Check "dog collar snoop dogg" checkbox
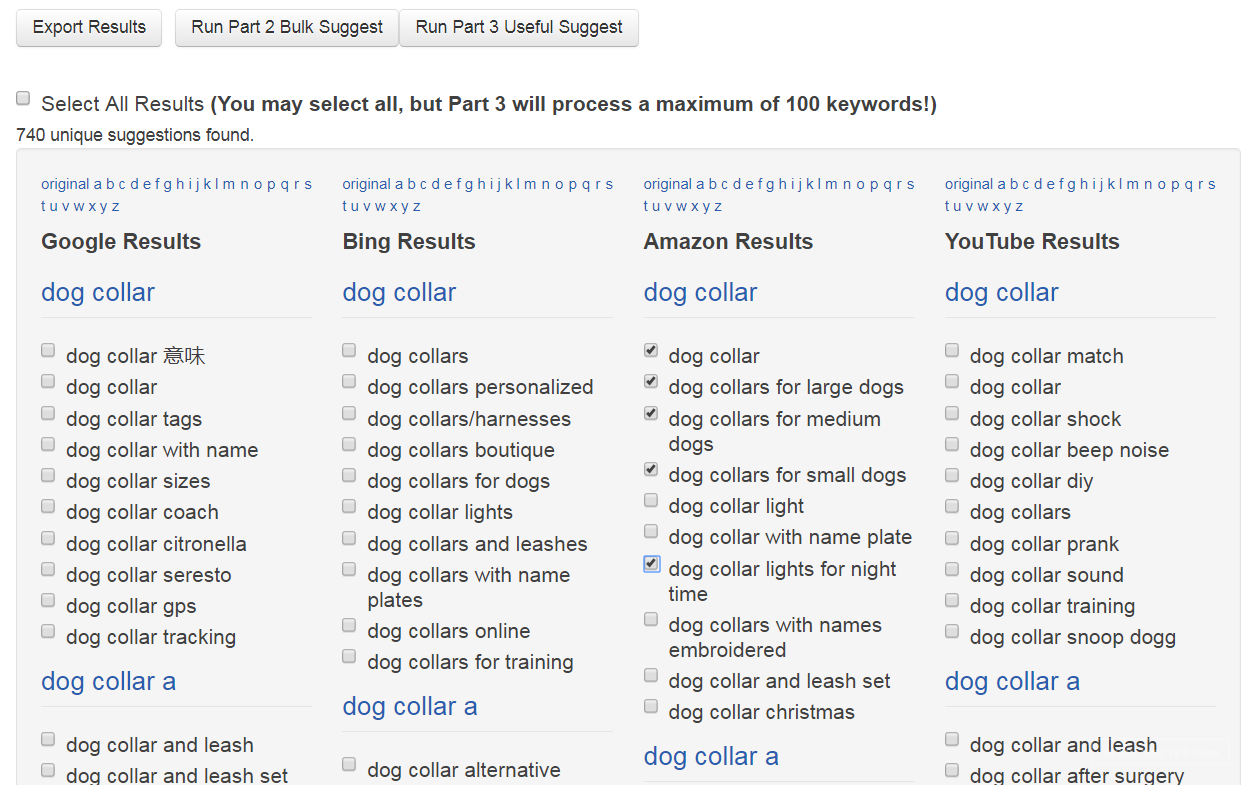 (952, 631)
